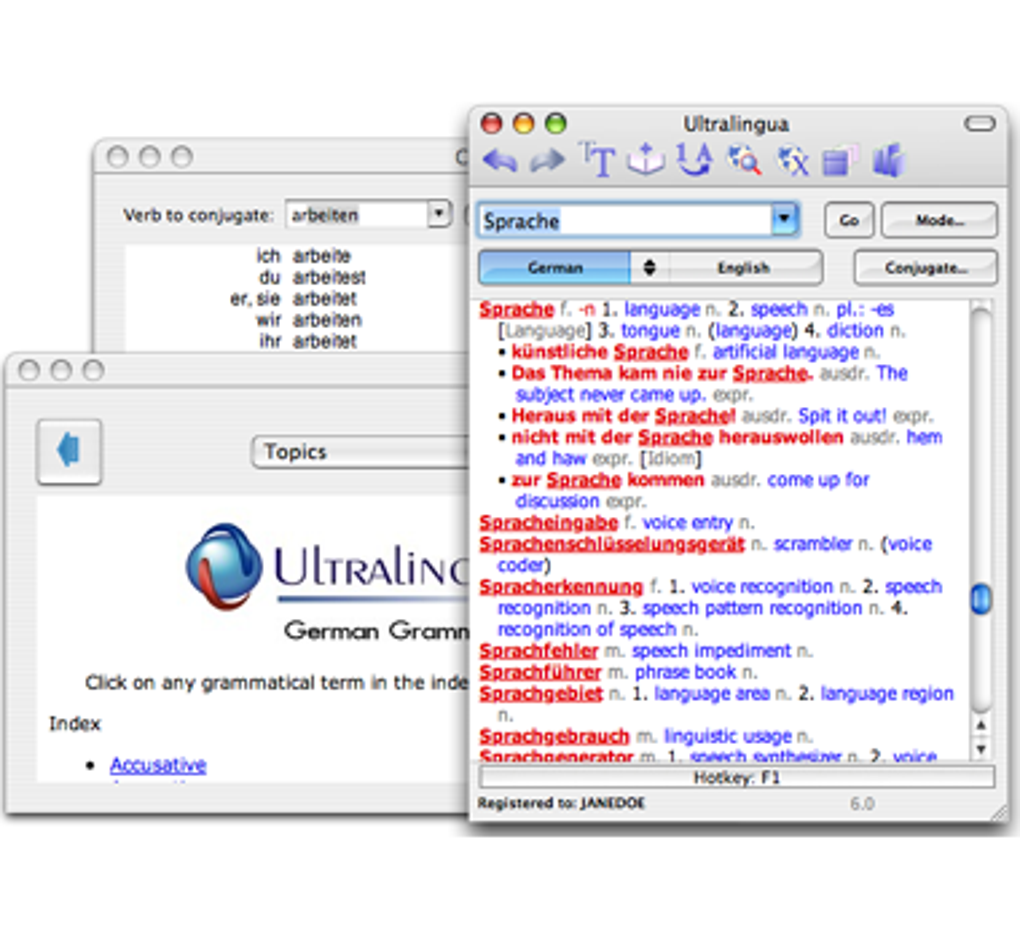Click the blue back arrow in grammar window
1020x939 pixels.
[69, 451]
